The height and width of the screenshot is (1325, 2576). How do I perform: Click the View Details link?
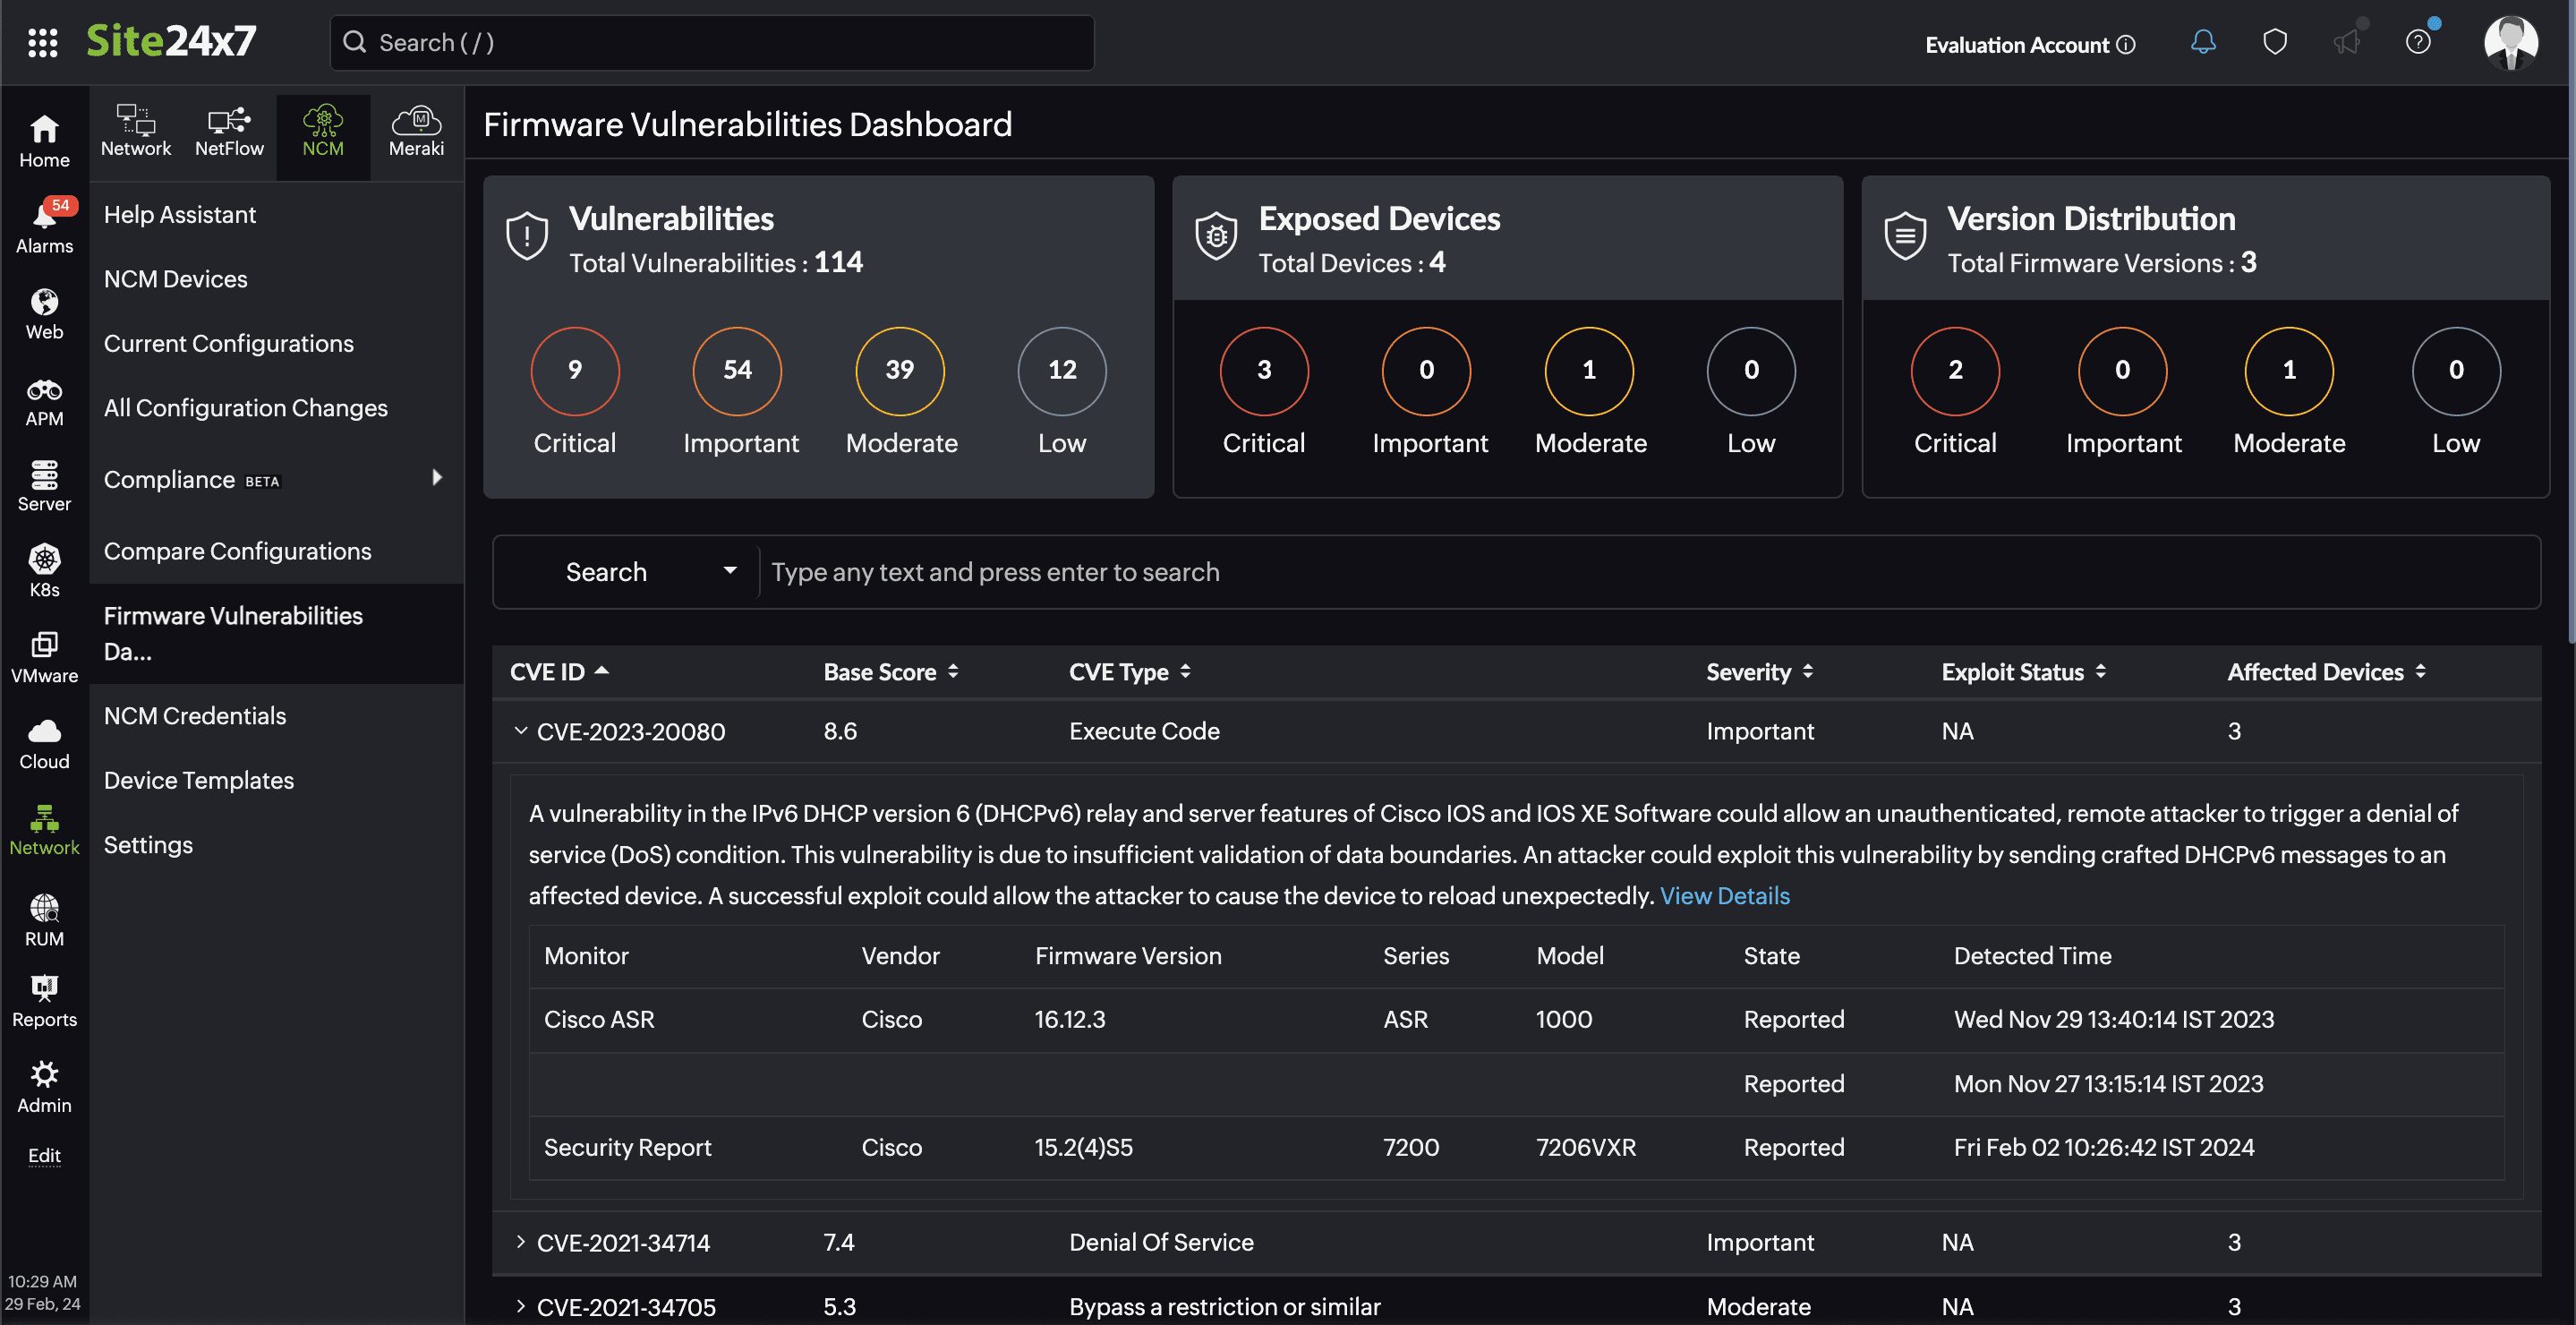click(x=1724, y=896)
